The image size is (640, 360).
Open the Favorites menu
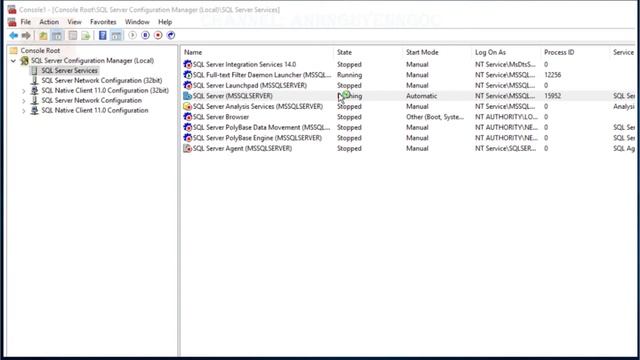click(x=103, y=22)
